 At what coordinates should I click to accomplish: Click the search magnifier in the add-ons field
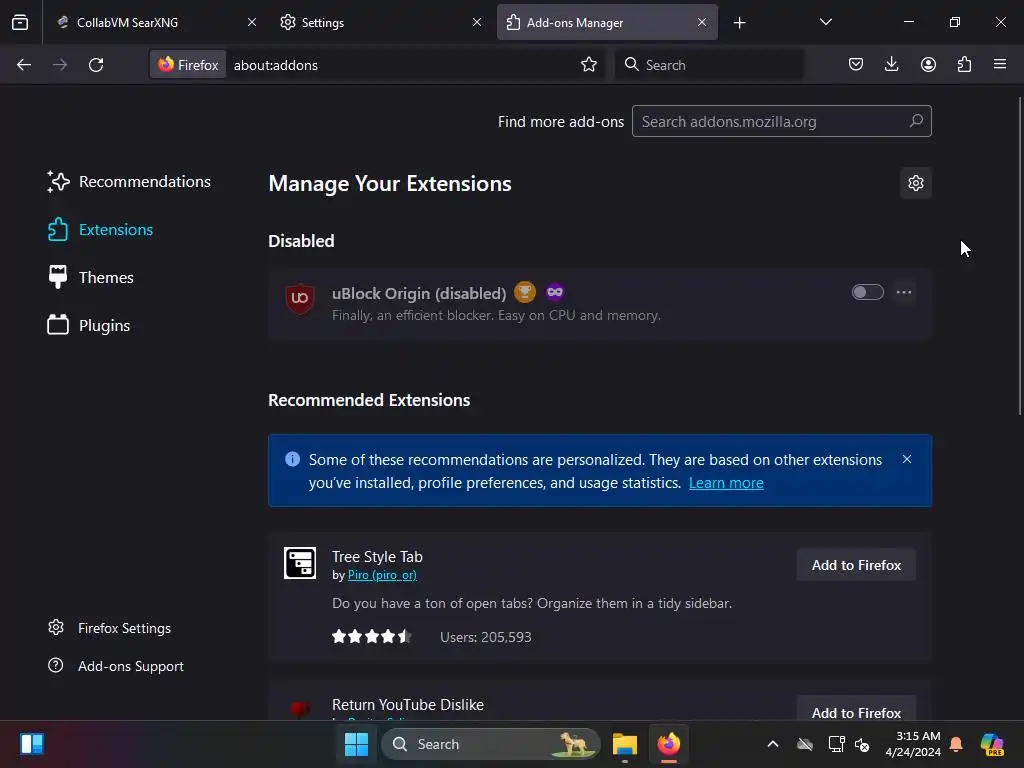[x=916, y=121]
